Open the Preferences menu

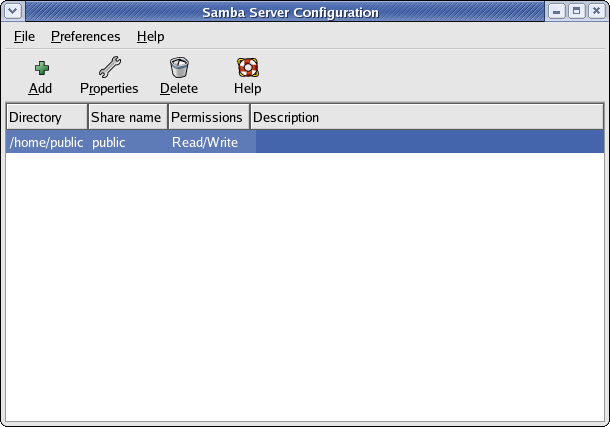[86, 37]
